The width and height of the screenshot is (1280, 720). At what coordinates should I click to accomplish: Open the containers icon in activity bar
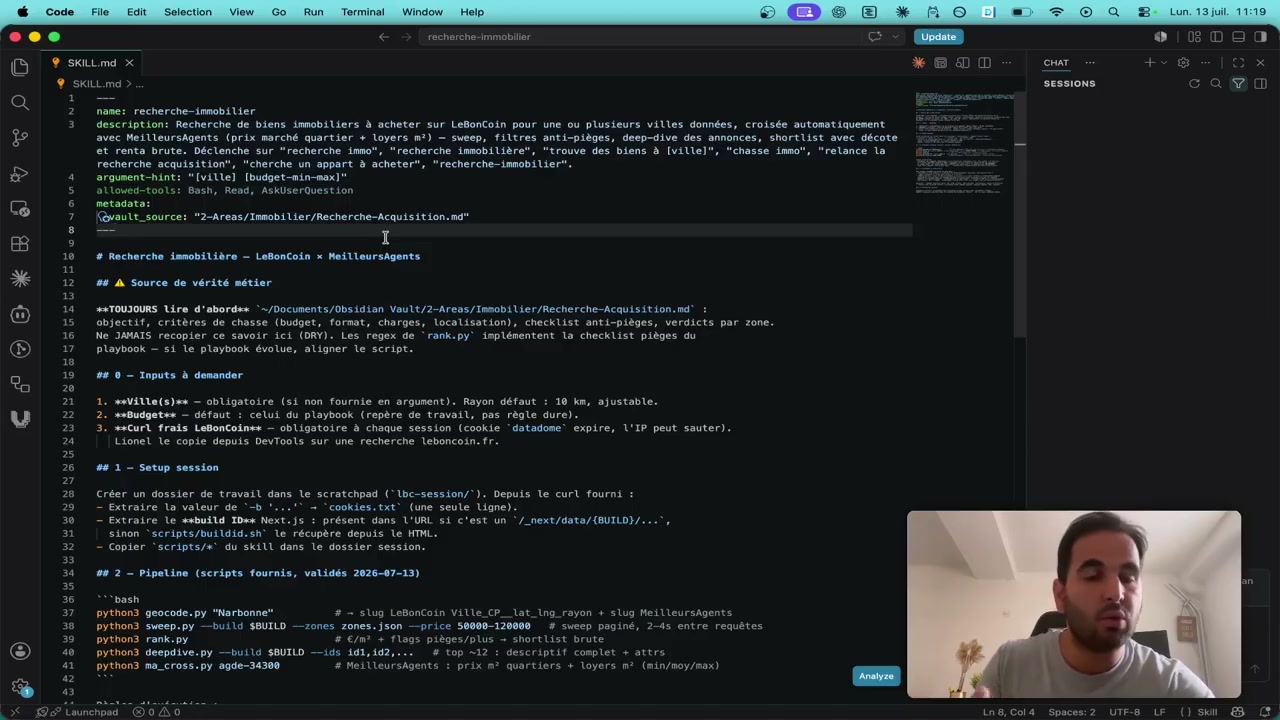[20, 384]
